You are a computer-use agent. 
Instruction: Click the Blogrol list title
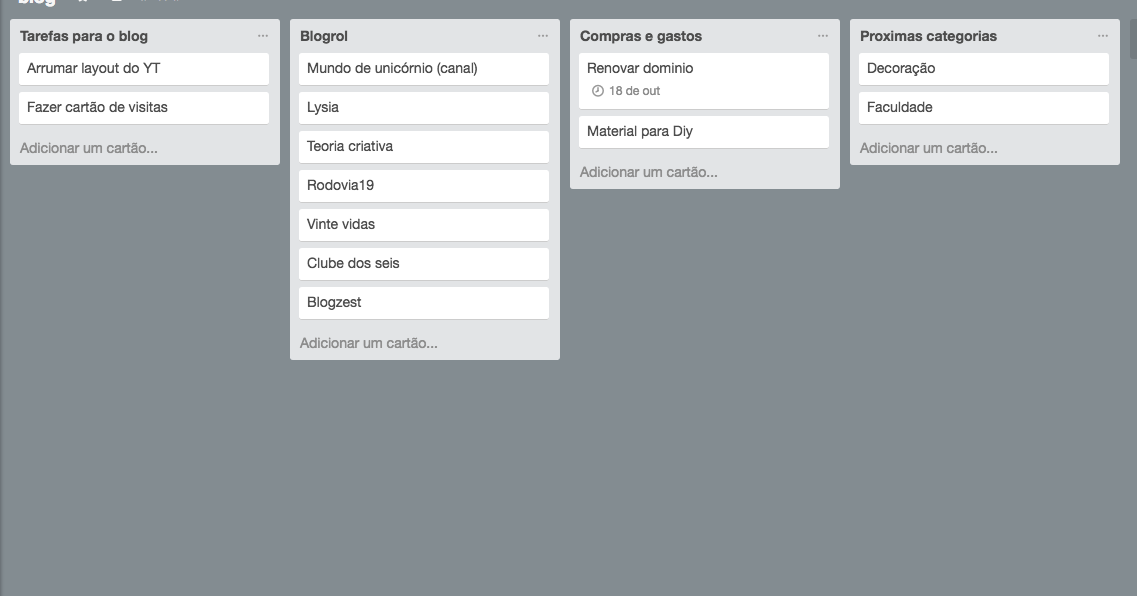tap(323, 36)
